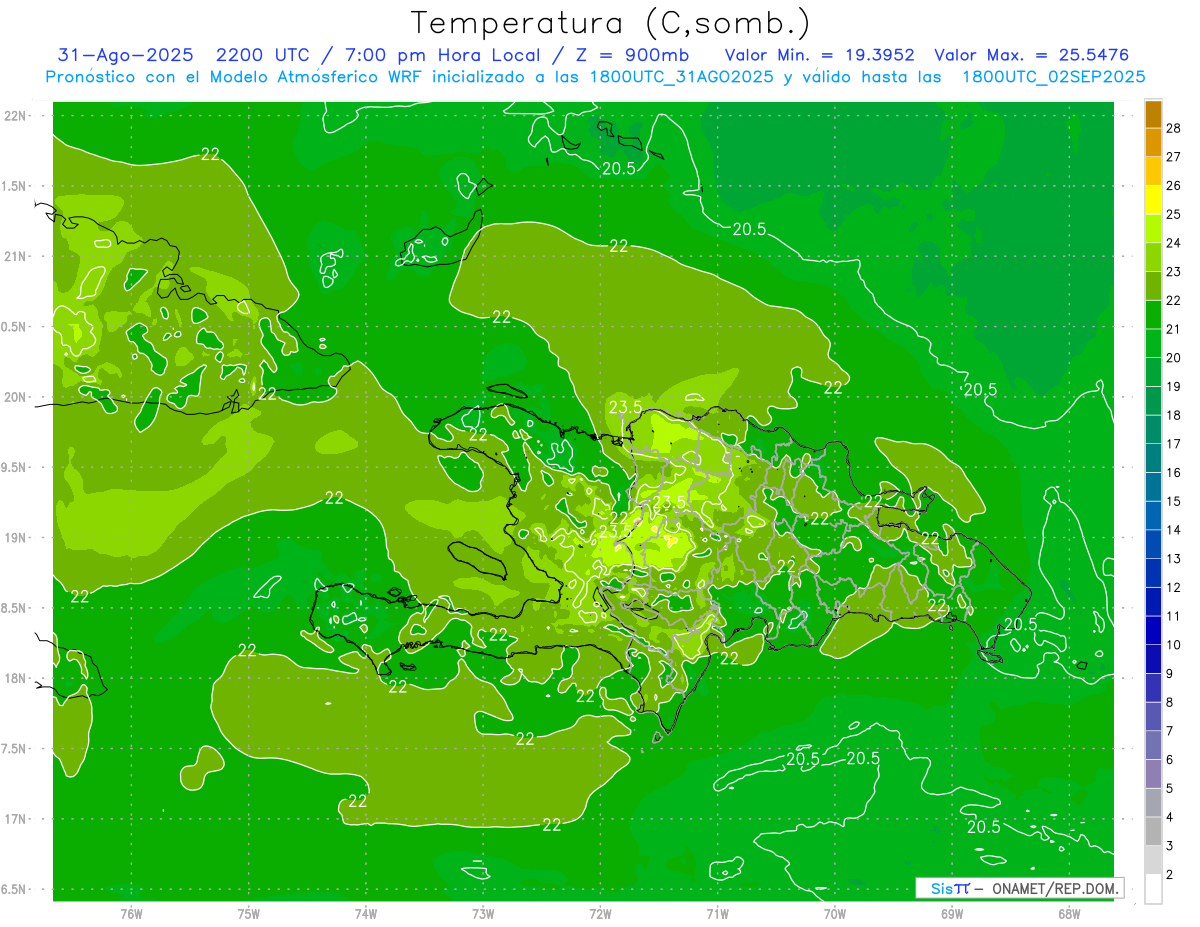
Task: Click the "Valor Max. = 25.5476" value
Action: [x=1032, y=55]
